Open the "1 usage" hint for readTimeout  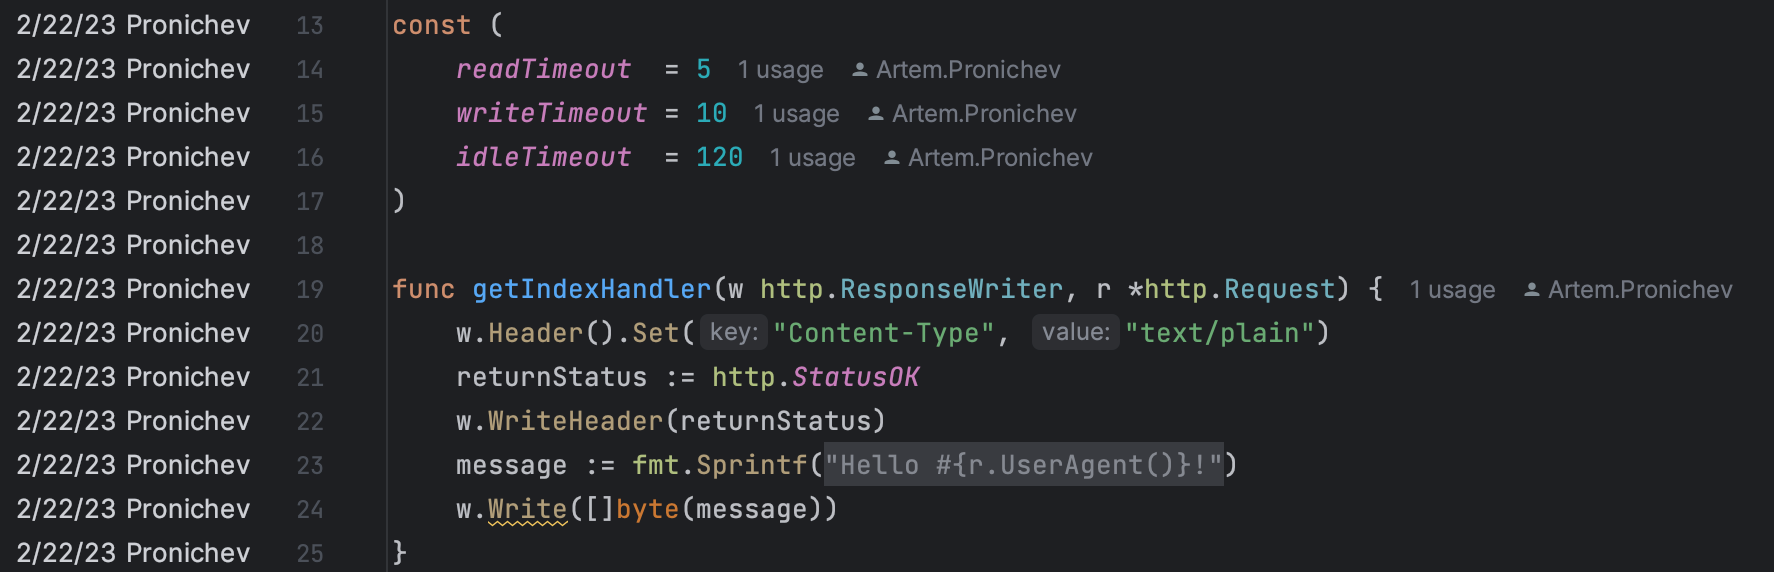(780, 70)
